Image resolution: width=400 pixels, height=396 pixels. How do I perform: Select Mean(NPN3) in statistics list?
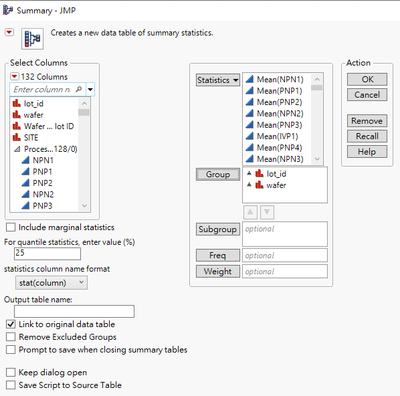point(280,159)
